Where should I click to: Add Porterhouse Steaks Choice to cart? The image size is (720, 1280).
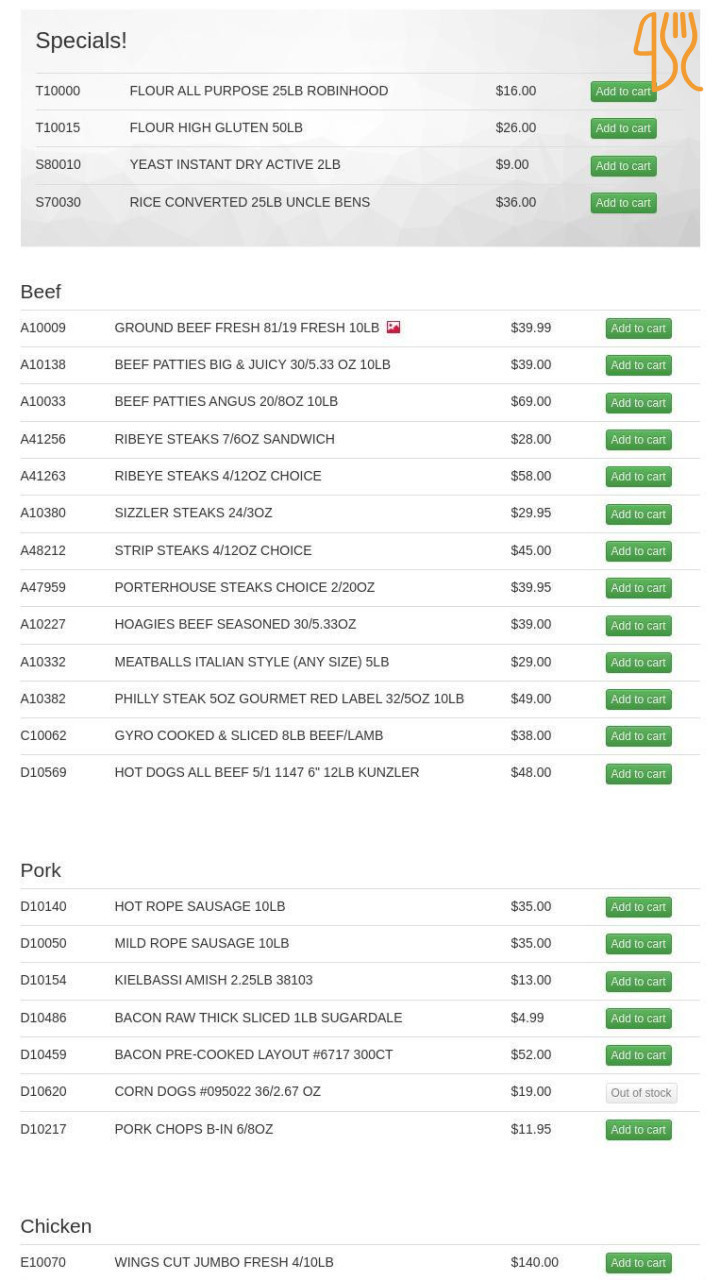point(638,588)
